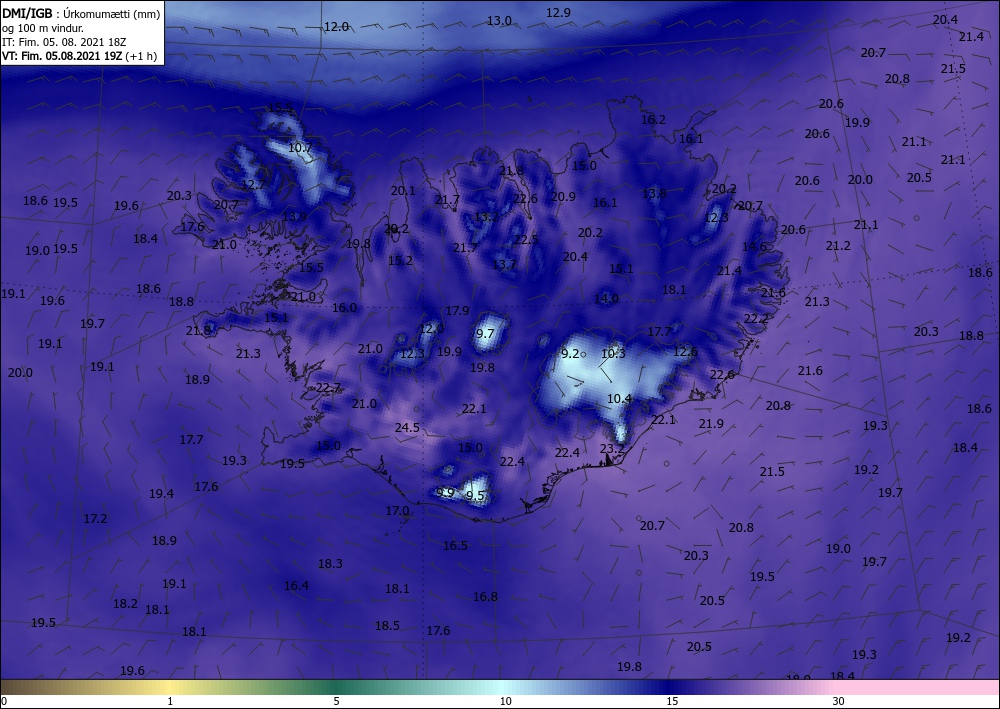This screenshot has width=1000, height=709.
Task: Click the 19.4 value southwest of Iceland
Action: [x=161, y=493]
